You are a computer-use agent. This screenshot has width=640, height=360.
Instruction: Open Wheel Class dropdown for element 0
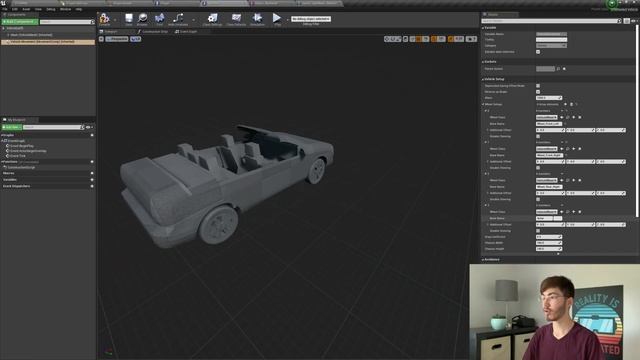(547, 117)
